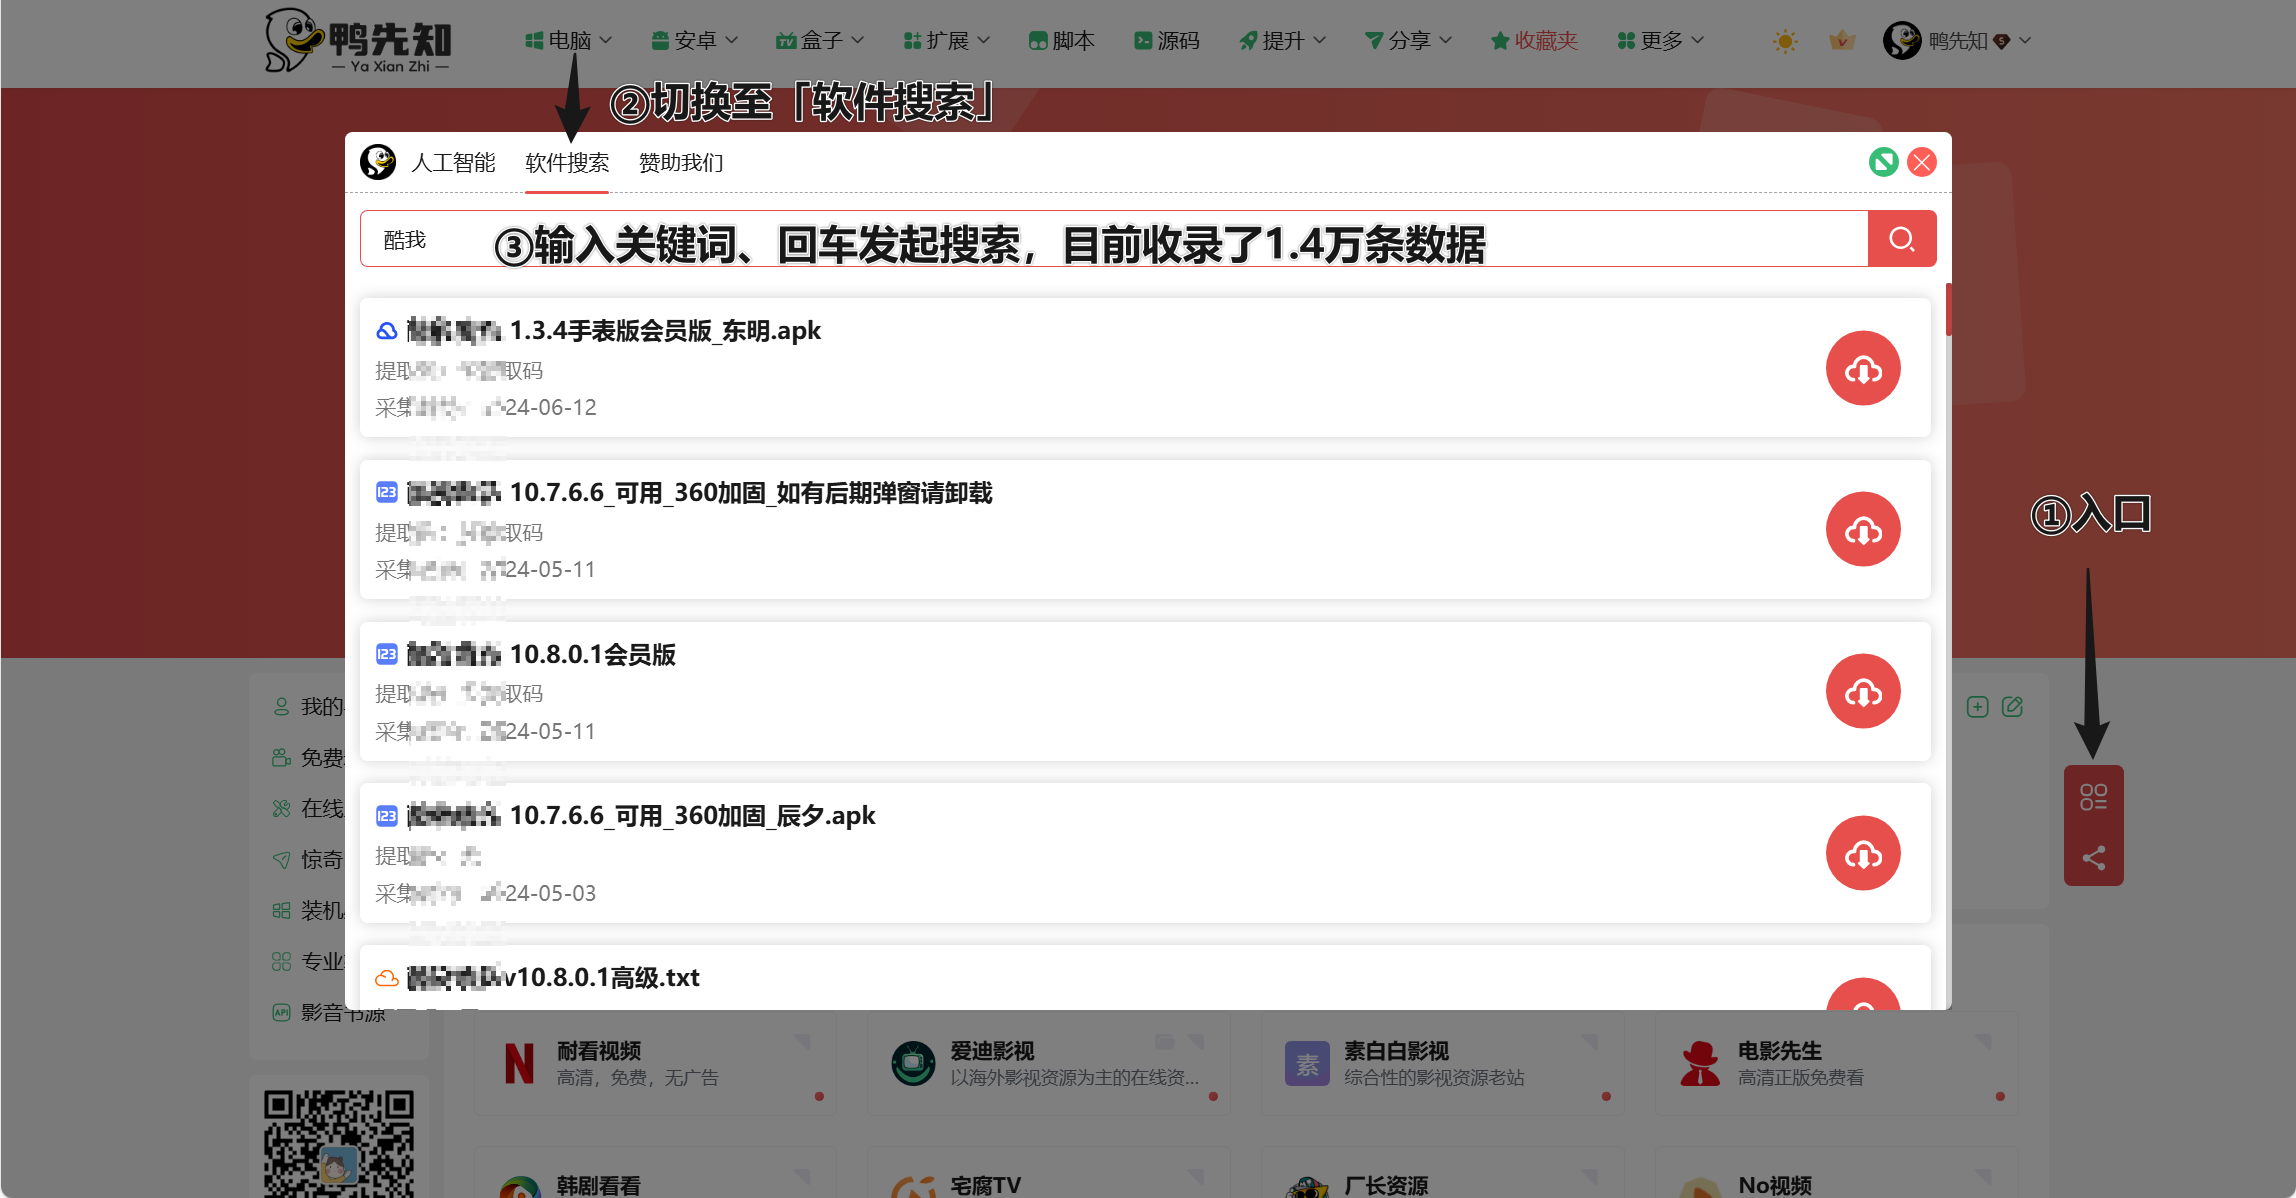The height and width of the screenshot is (1198, 2296).
Task: Switch to the 软件搜索 tab
Action: pyautogui.click(x=567, y=163)
